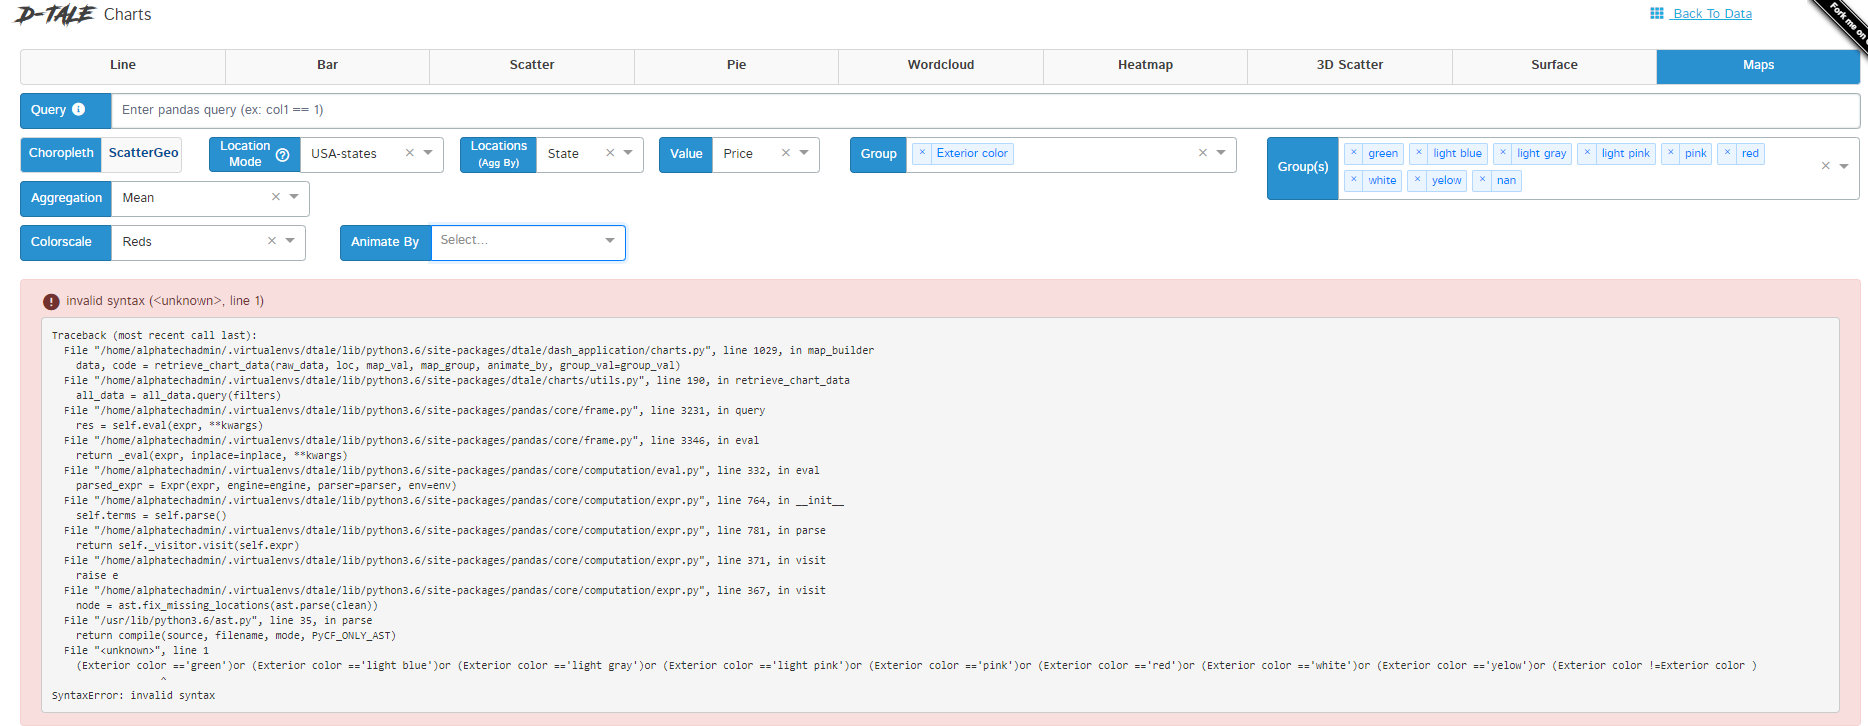The image size is (1868, 726).
Task: Expand the Group(s) values dropdown arrow
Action: [1844, 166]
